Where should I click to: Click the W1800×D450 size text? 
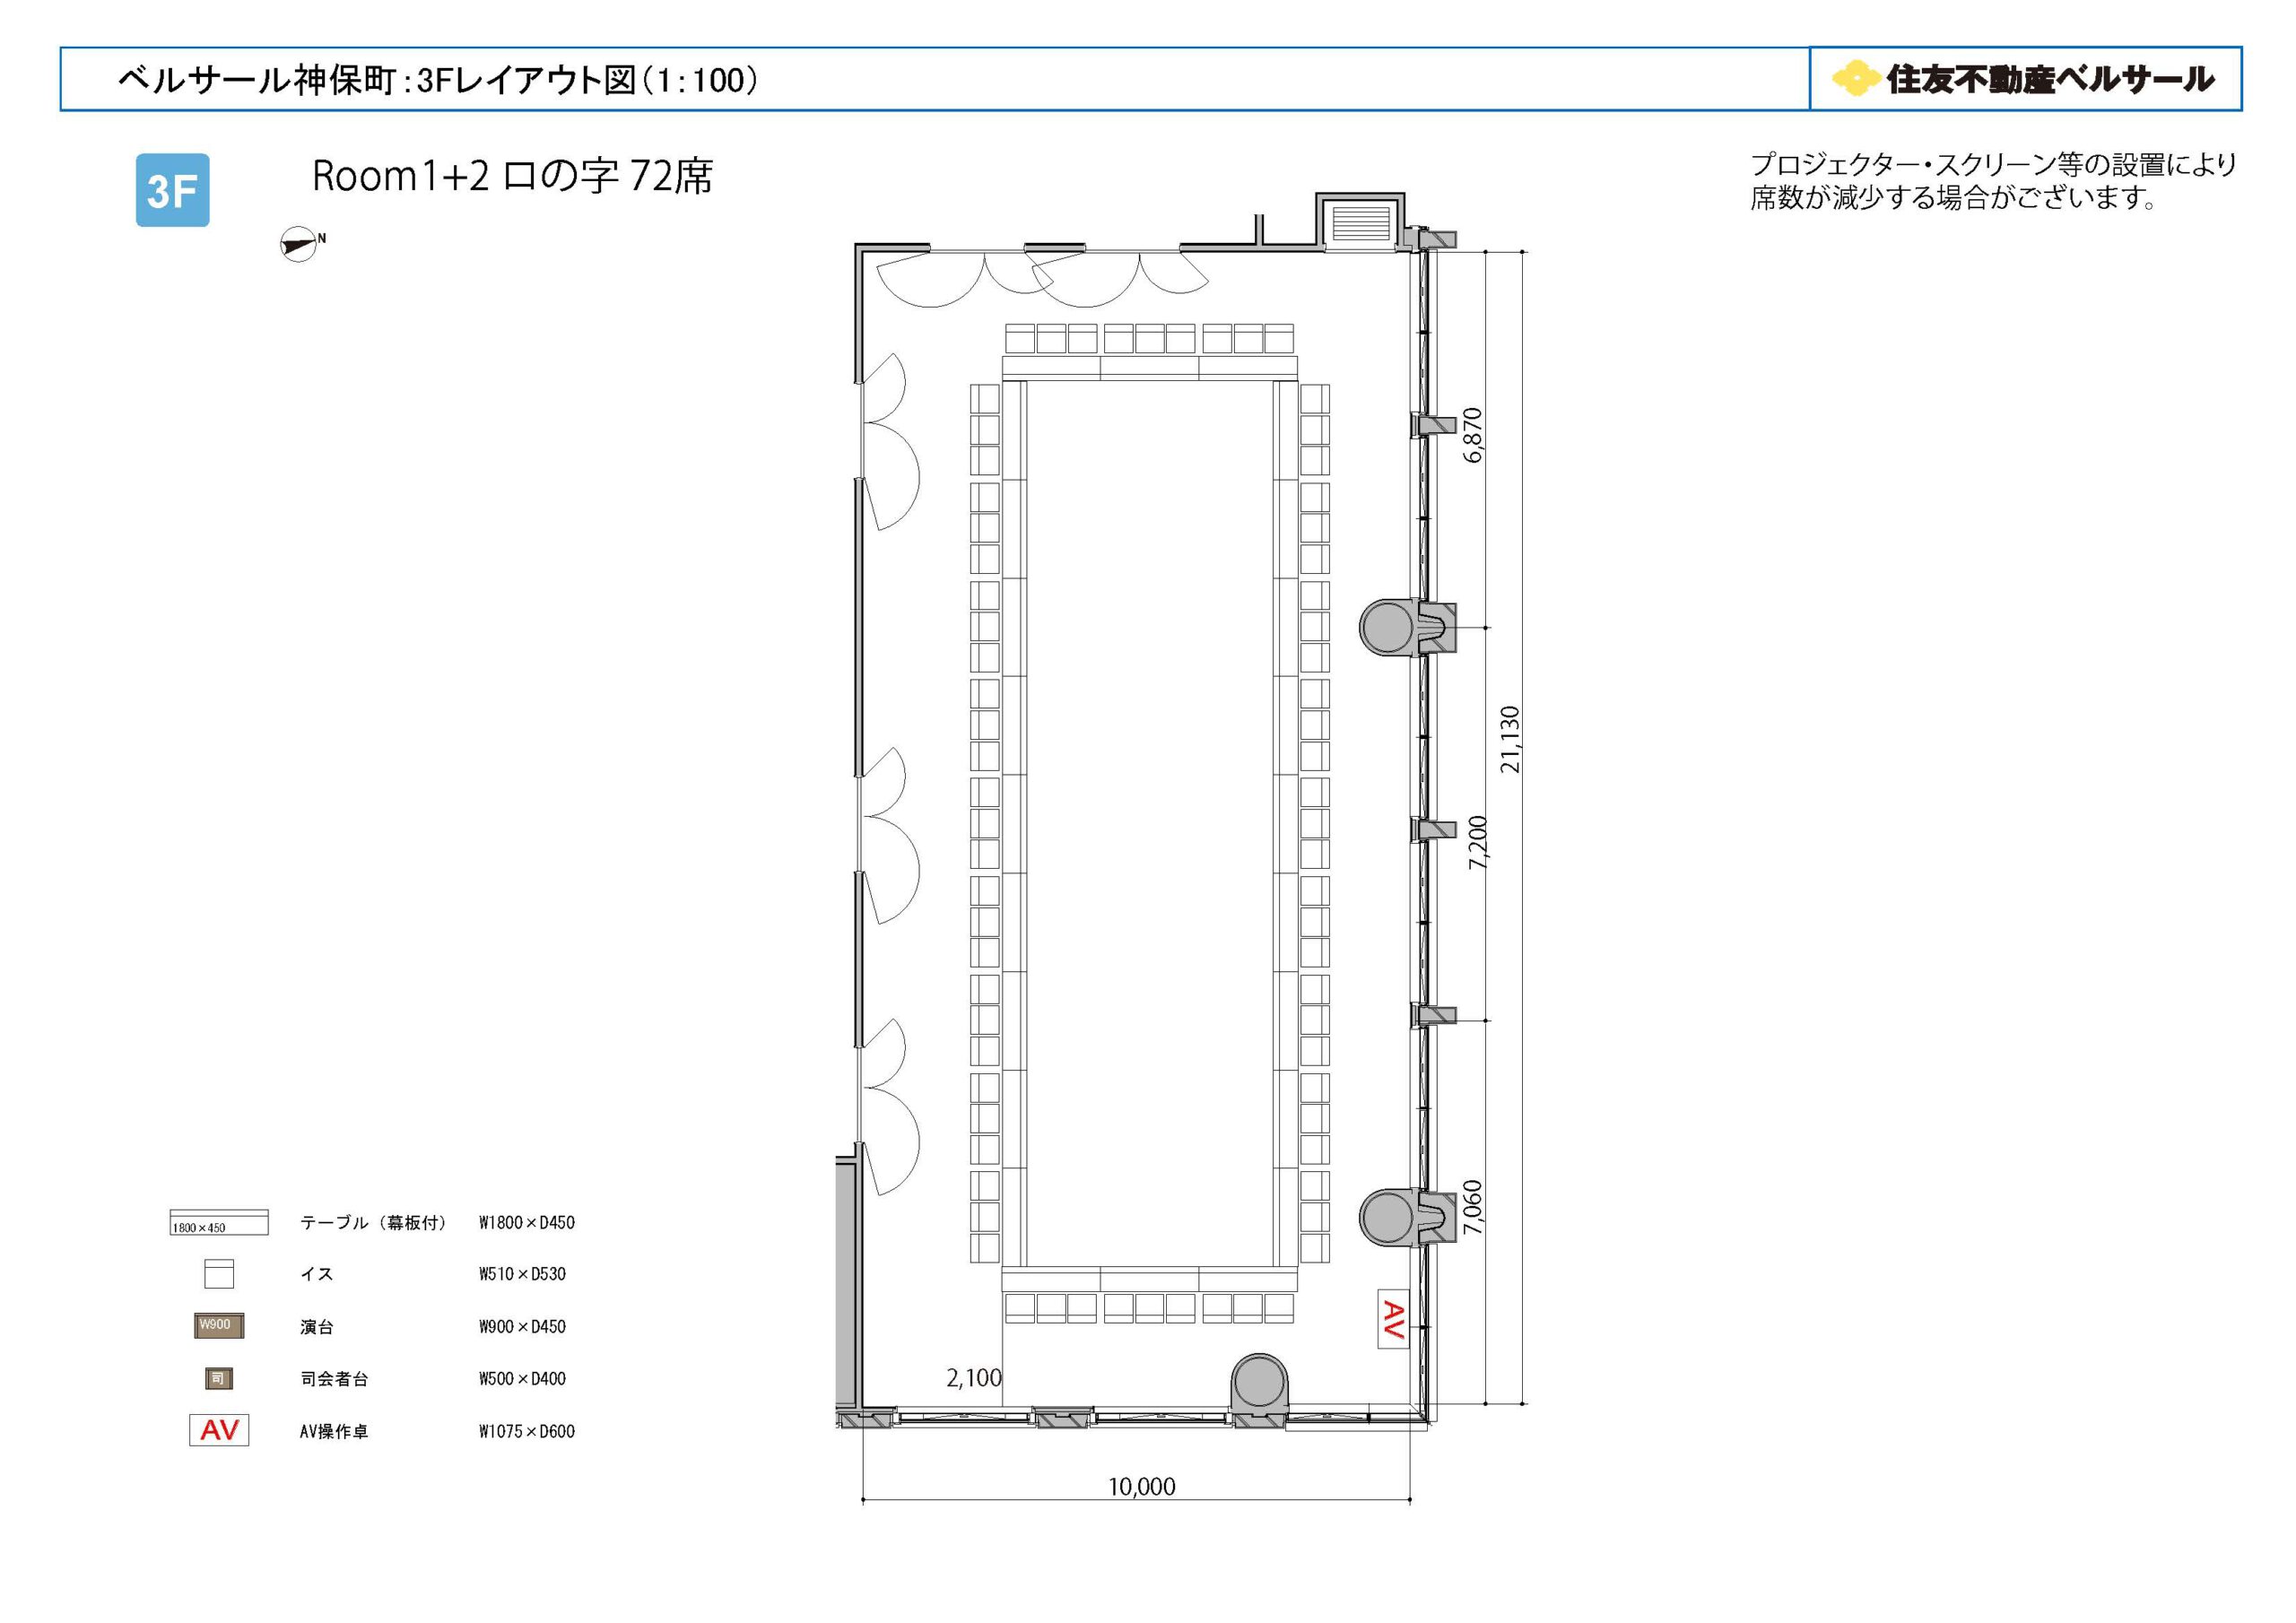coord(527,1222)
